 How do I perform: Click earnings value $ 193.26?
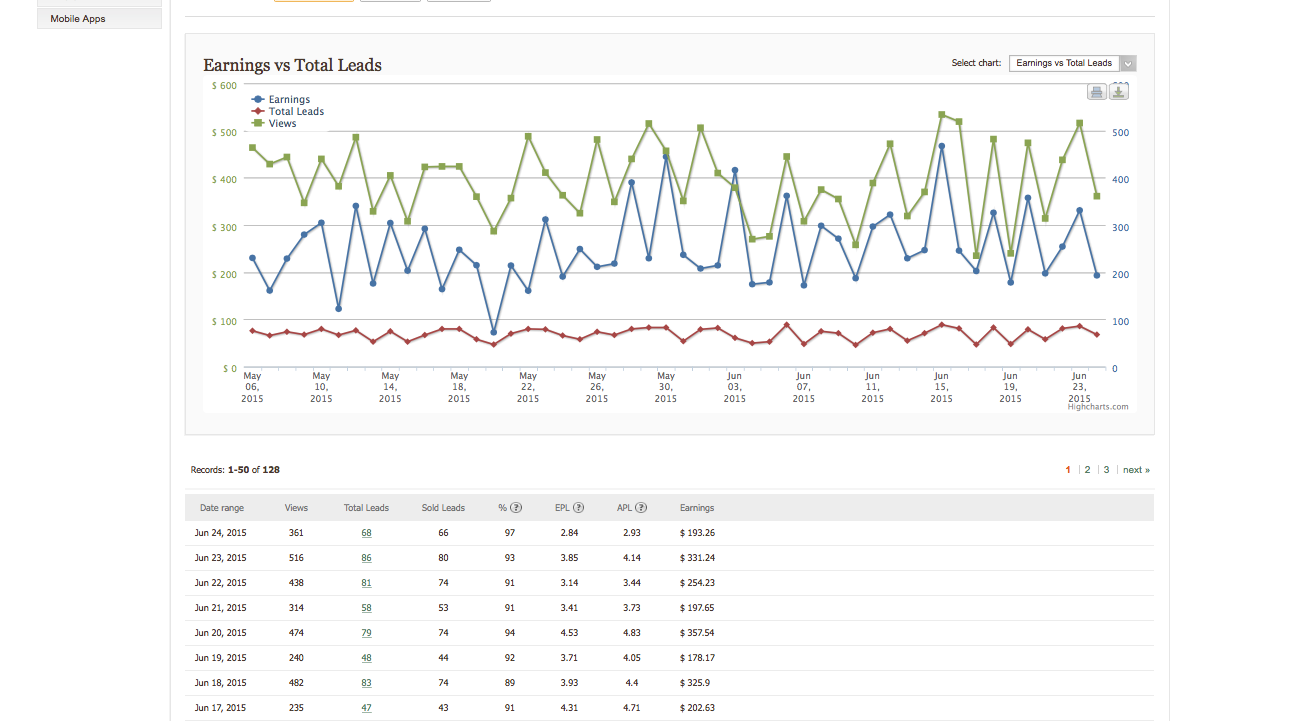[x=697, y=533]
